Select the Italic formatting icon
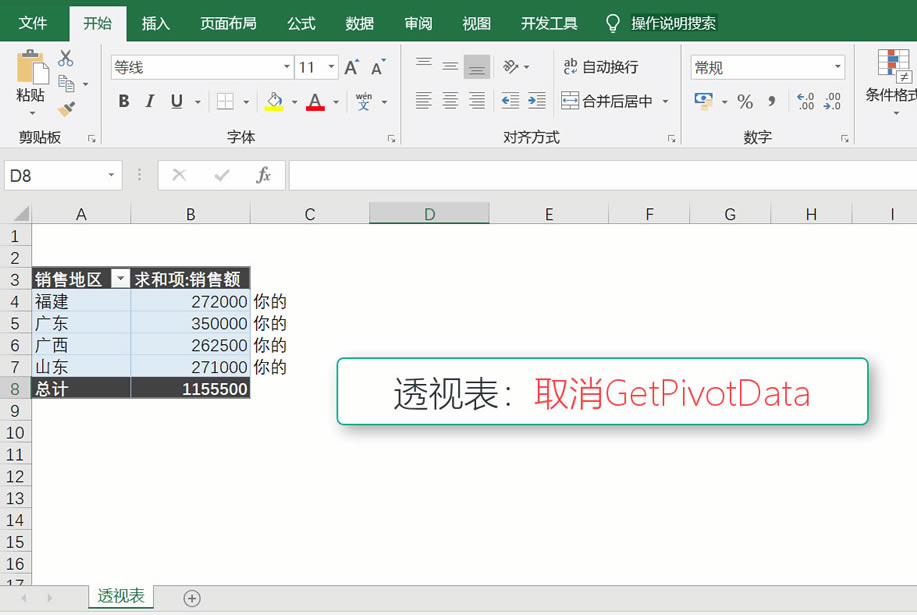 150,101
